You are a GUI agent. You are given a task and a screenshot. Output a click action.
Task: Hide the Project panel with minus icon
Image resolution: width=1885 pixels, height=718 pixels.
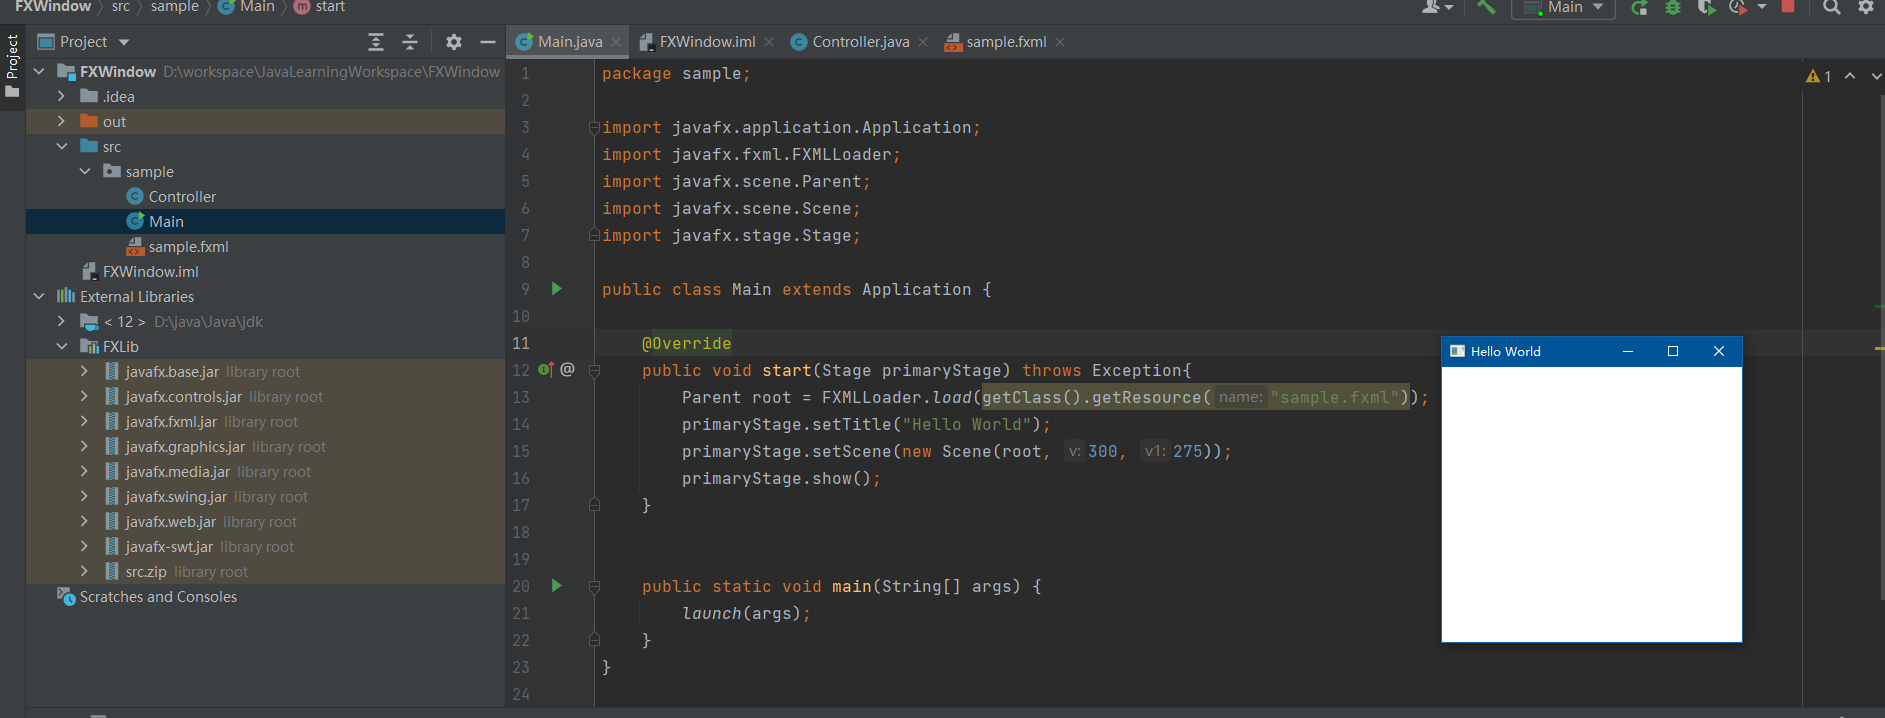(x=488, y=42)
